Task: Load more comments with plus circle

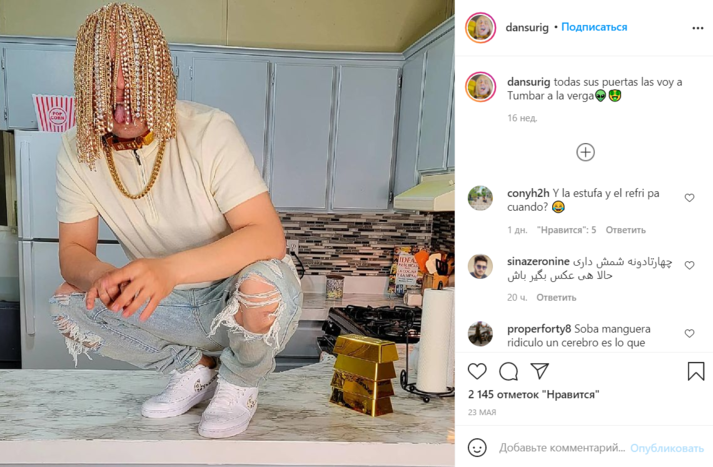Action: click(x=585, y=152)
